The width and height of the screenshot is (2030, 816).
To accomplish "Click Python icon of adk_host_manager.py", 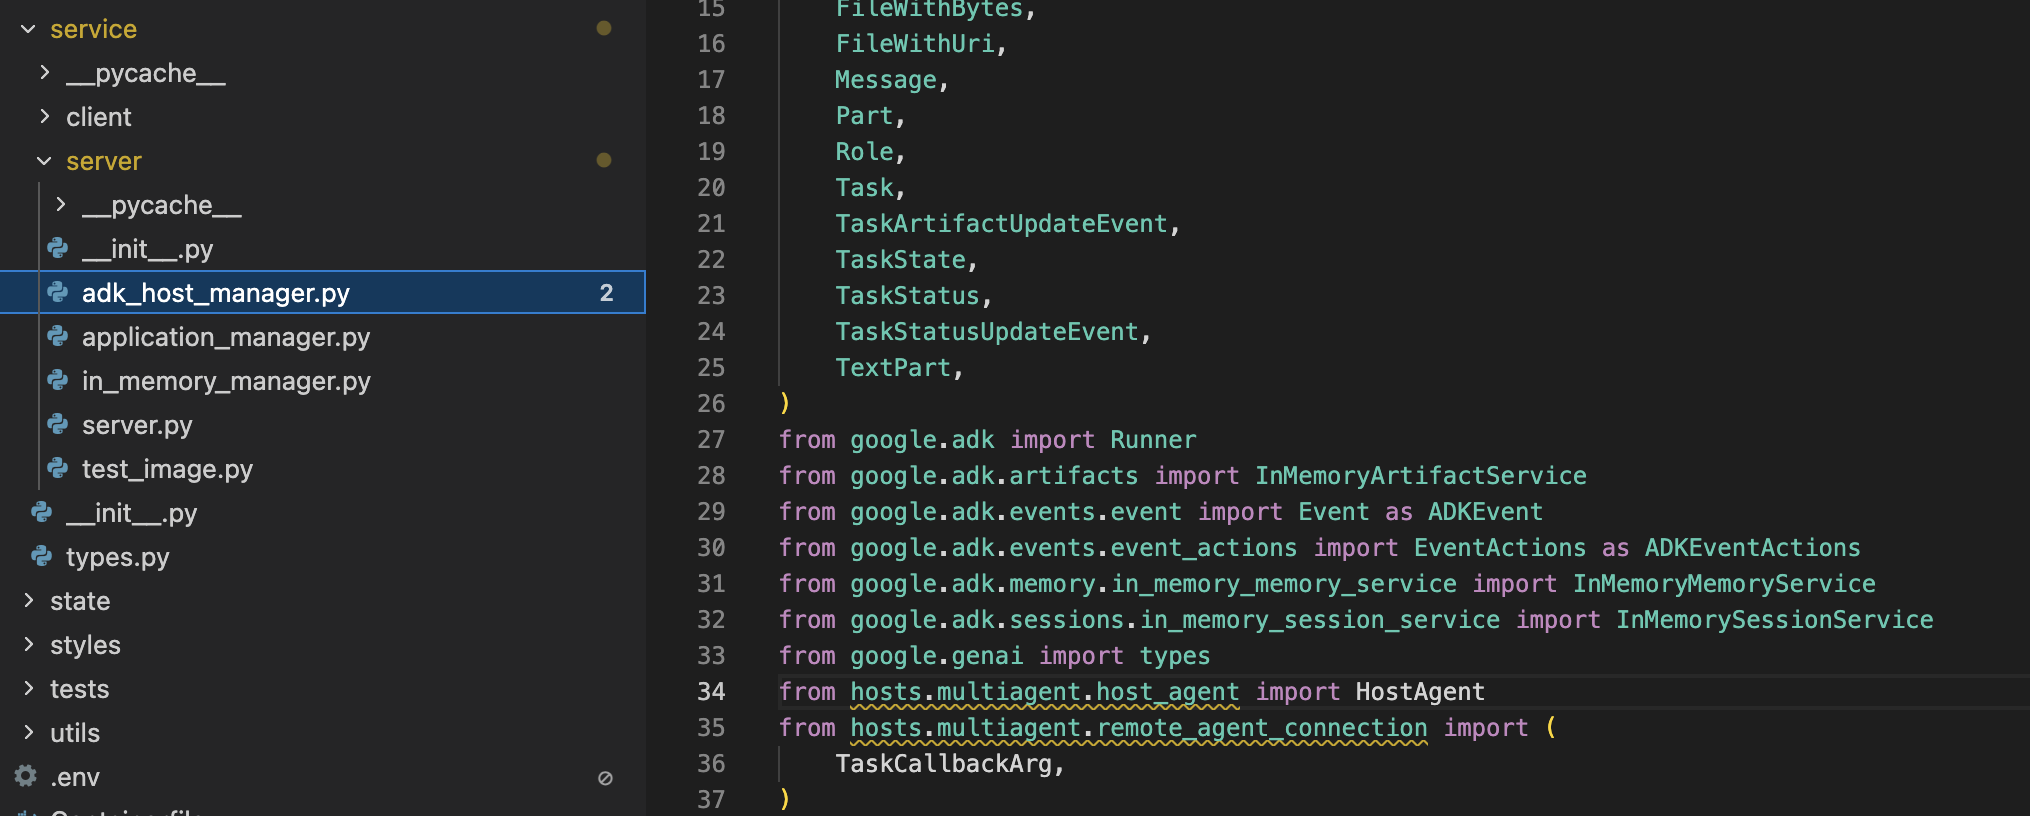I will pyautogui.click(x=58, y=292).
